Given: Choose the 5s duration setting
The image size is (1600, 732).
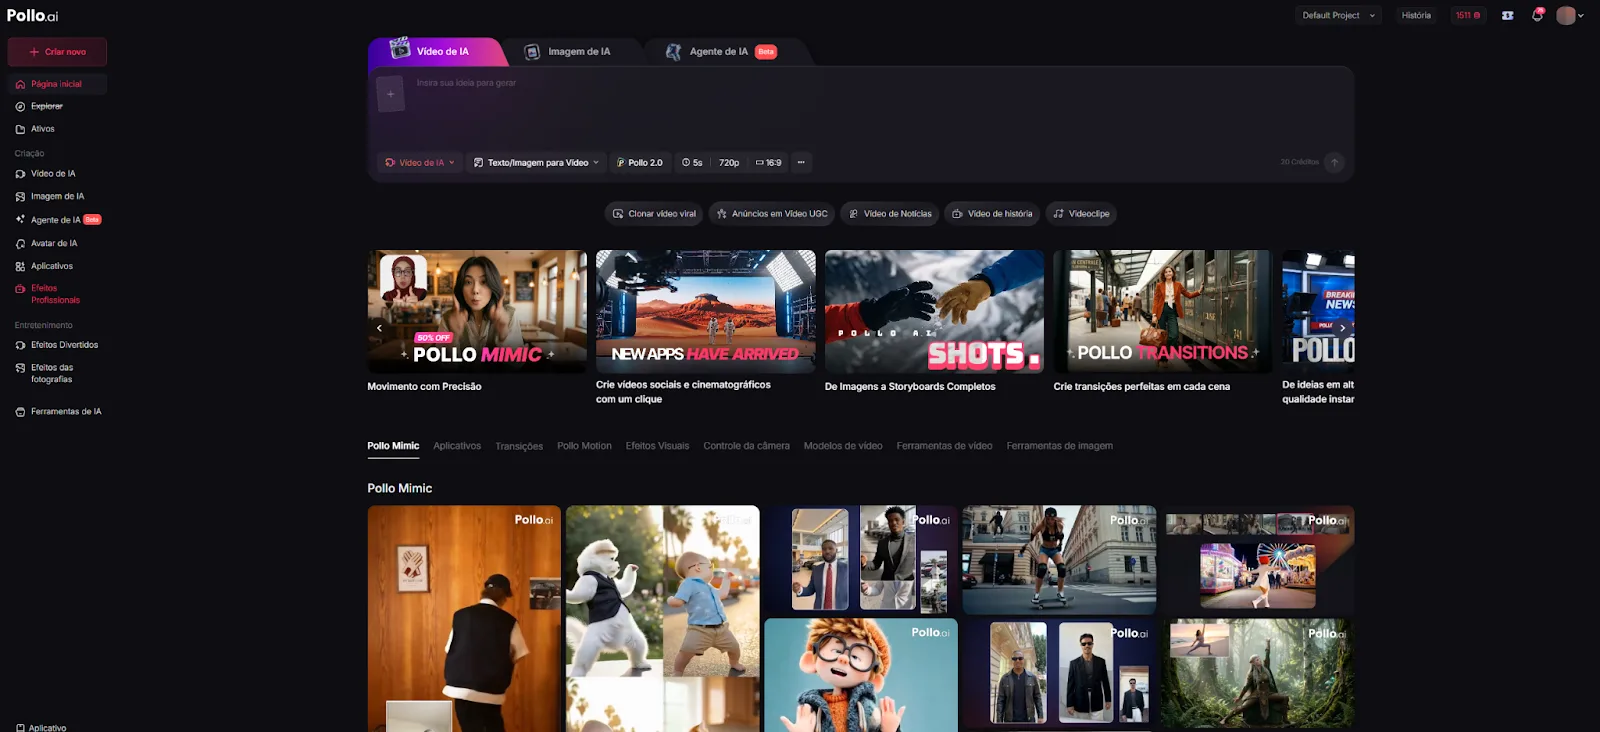Looking at the screenshot, I should [692, 162].
